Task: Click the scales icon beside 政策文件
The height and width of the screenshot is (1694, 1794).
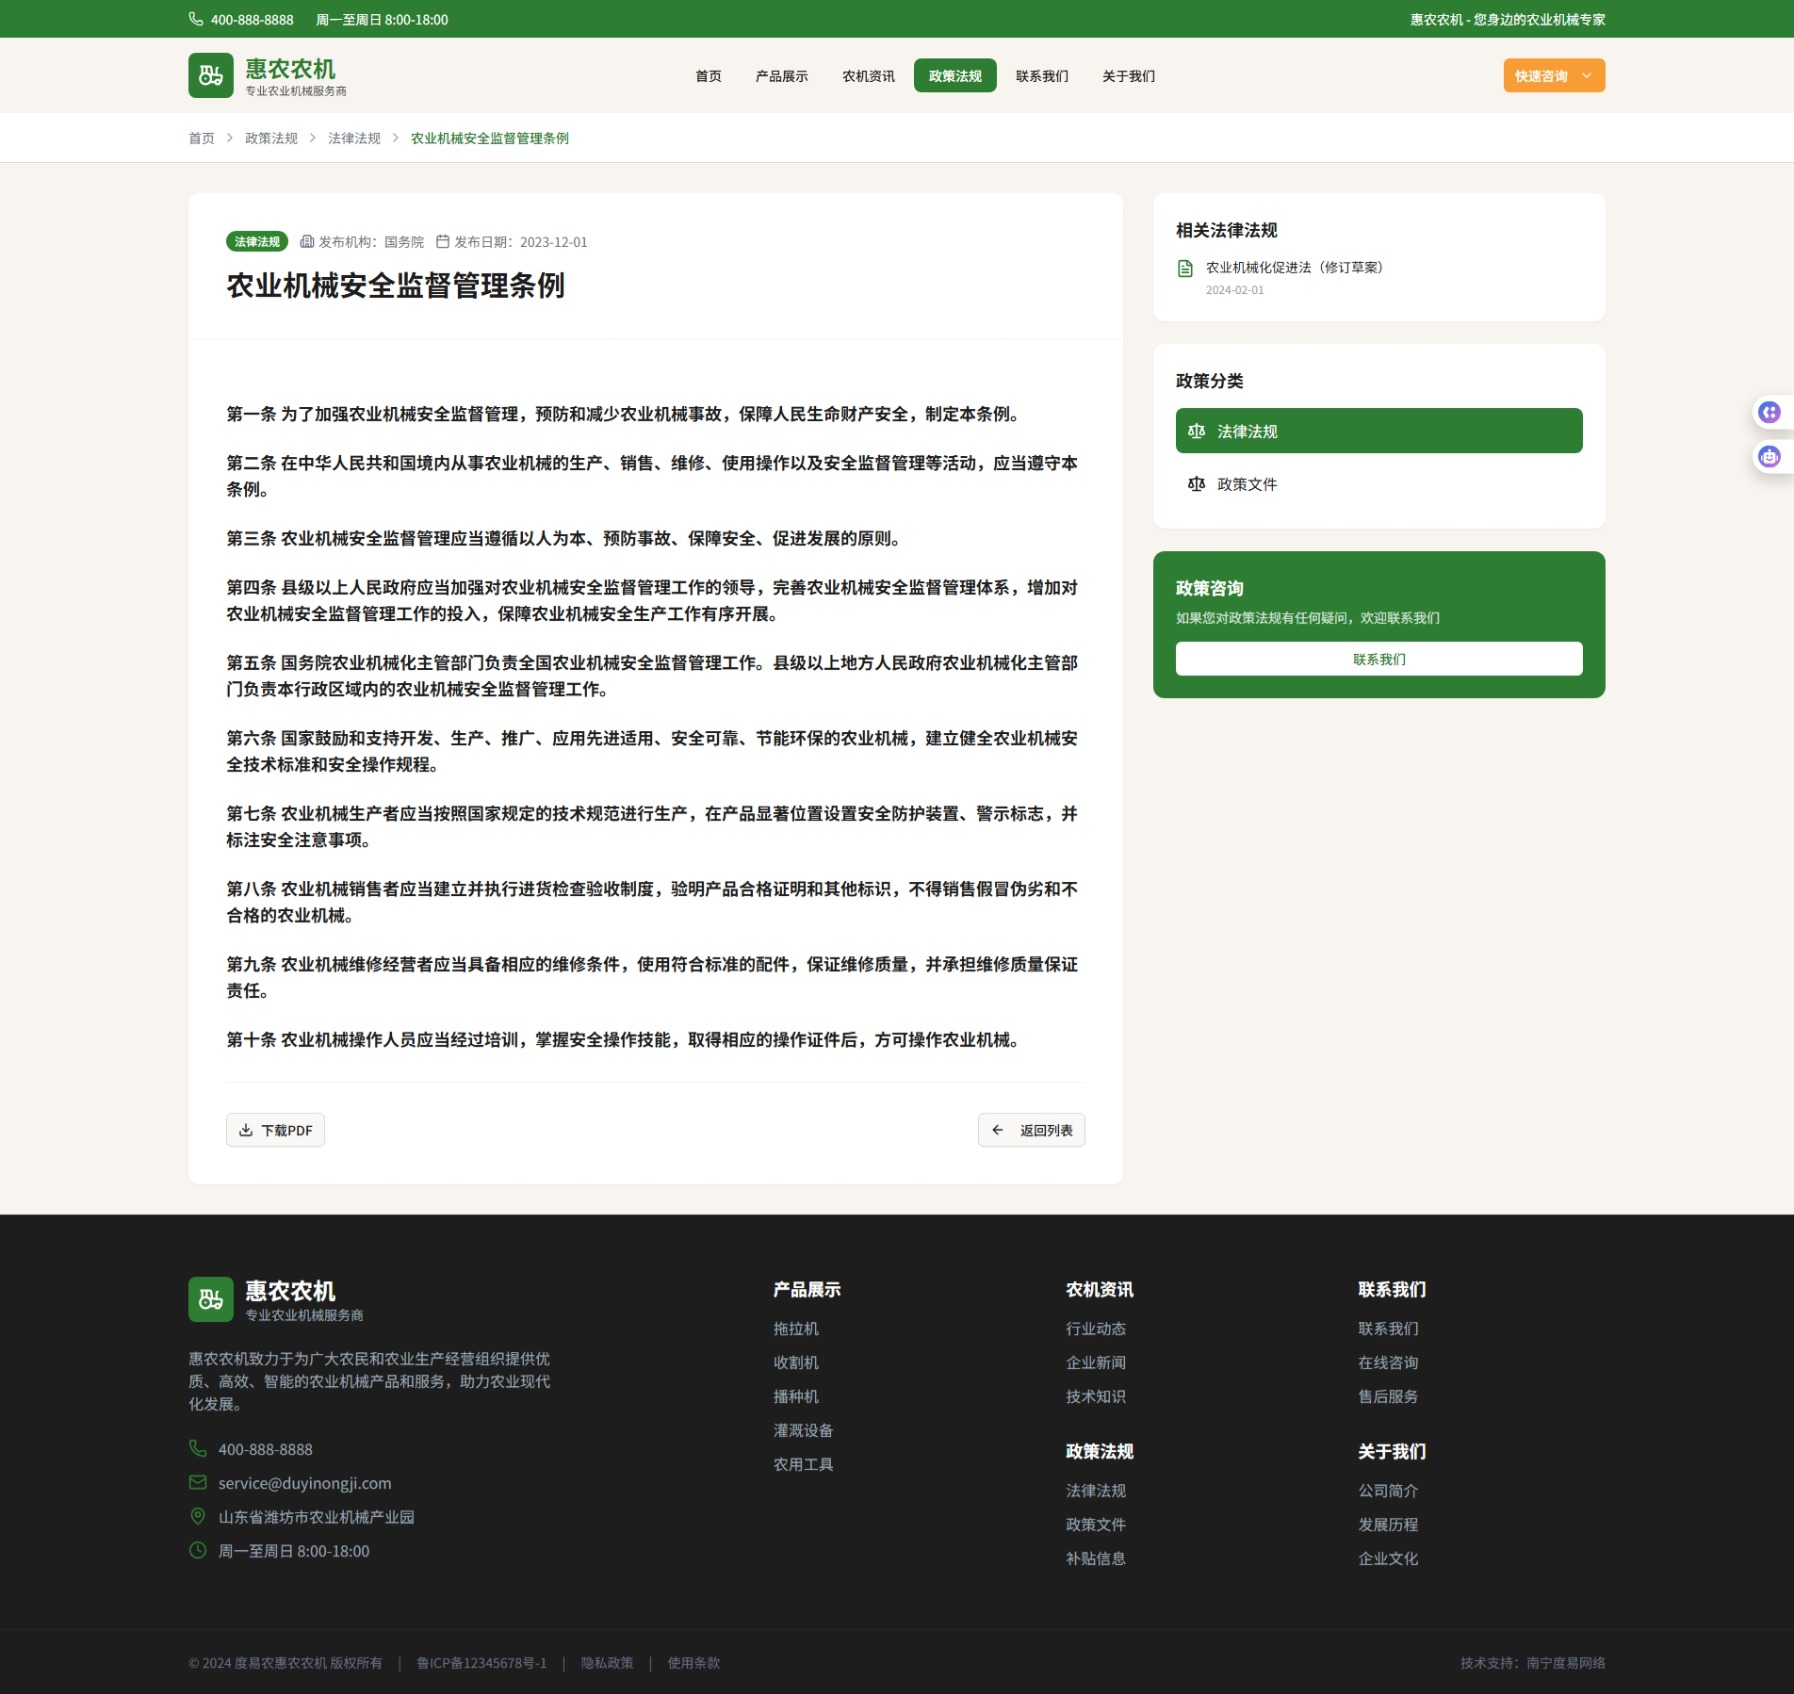Action: [1196, 484]
